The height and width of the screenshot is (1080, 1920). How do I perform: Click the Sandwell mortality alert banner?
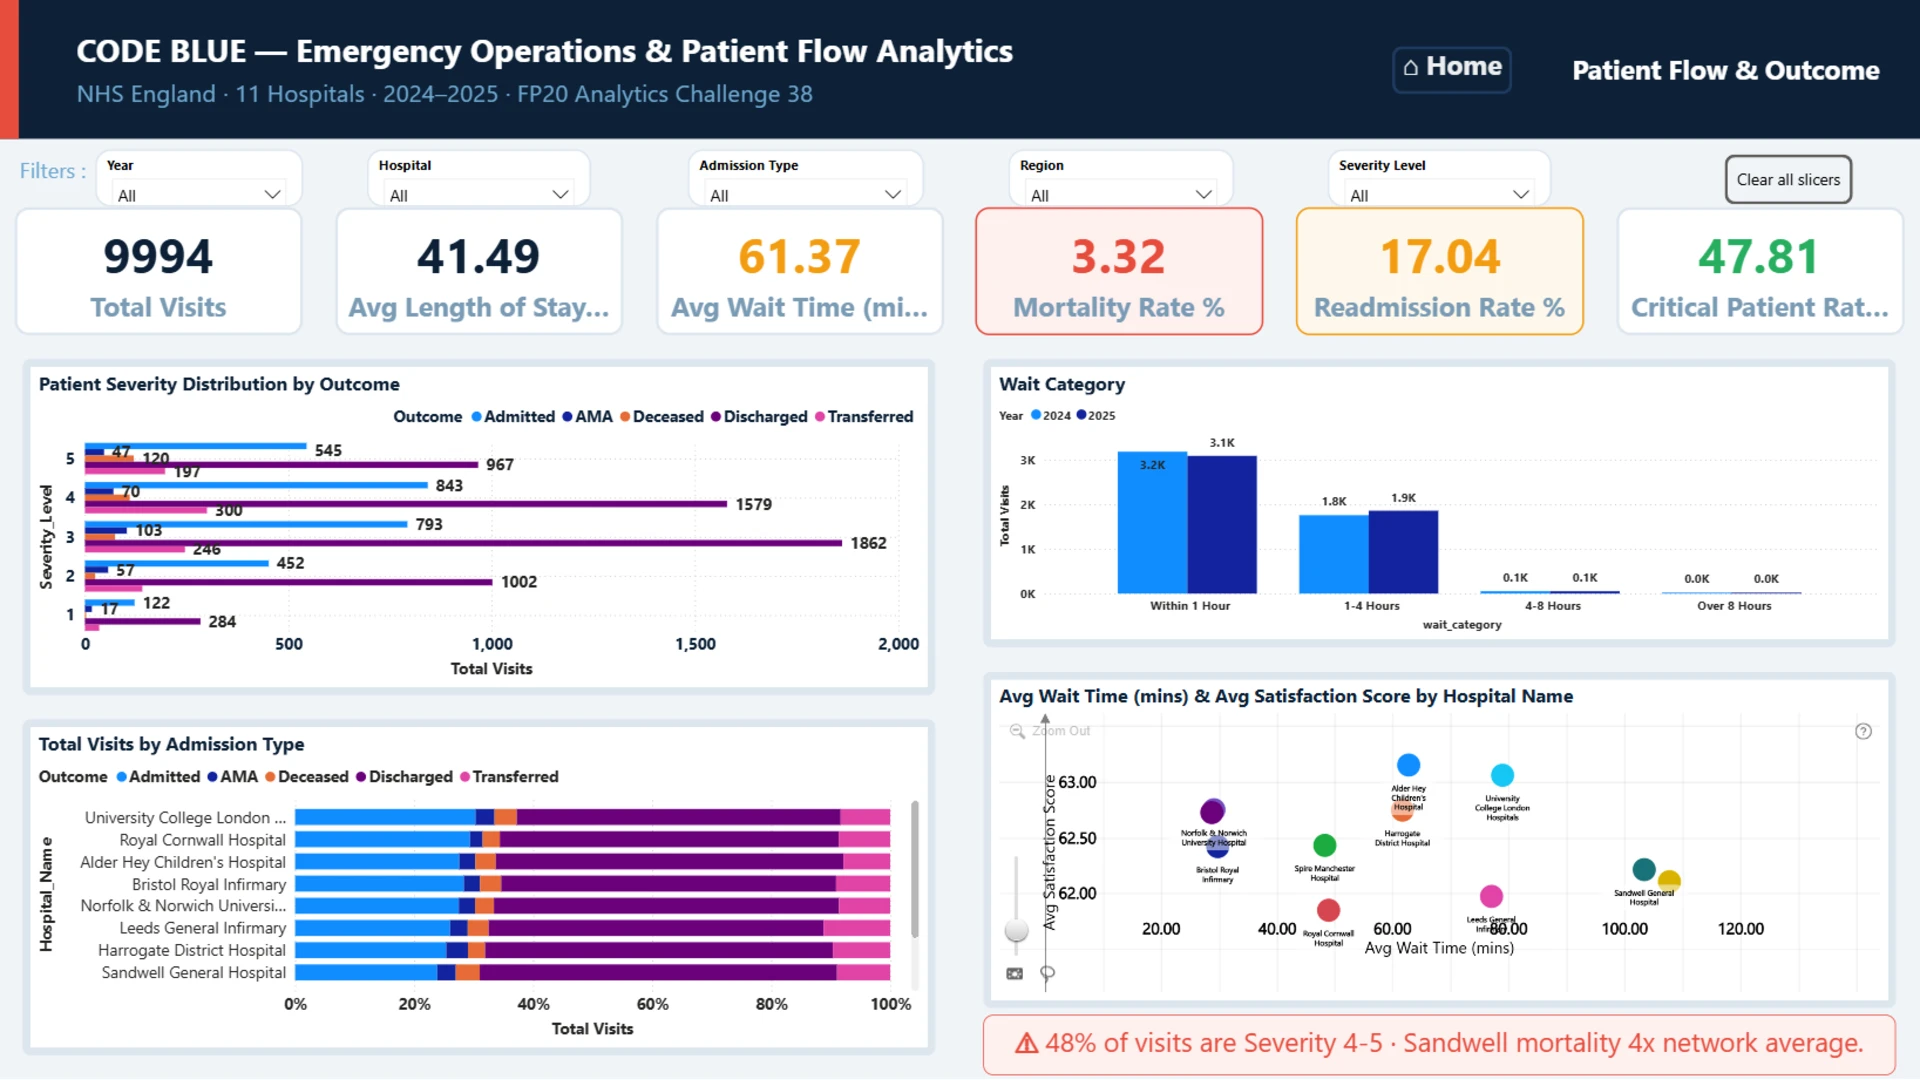(x=1439, y=1044)
